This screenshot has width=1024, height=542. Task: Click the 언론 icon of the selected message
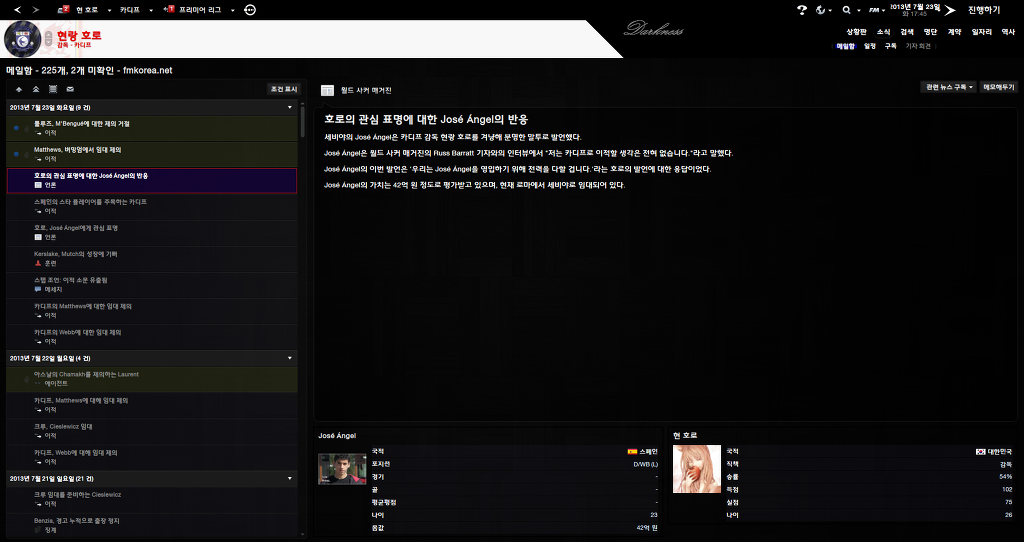point(38,185)
